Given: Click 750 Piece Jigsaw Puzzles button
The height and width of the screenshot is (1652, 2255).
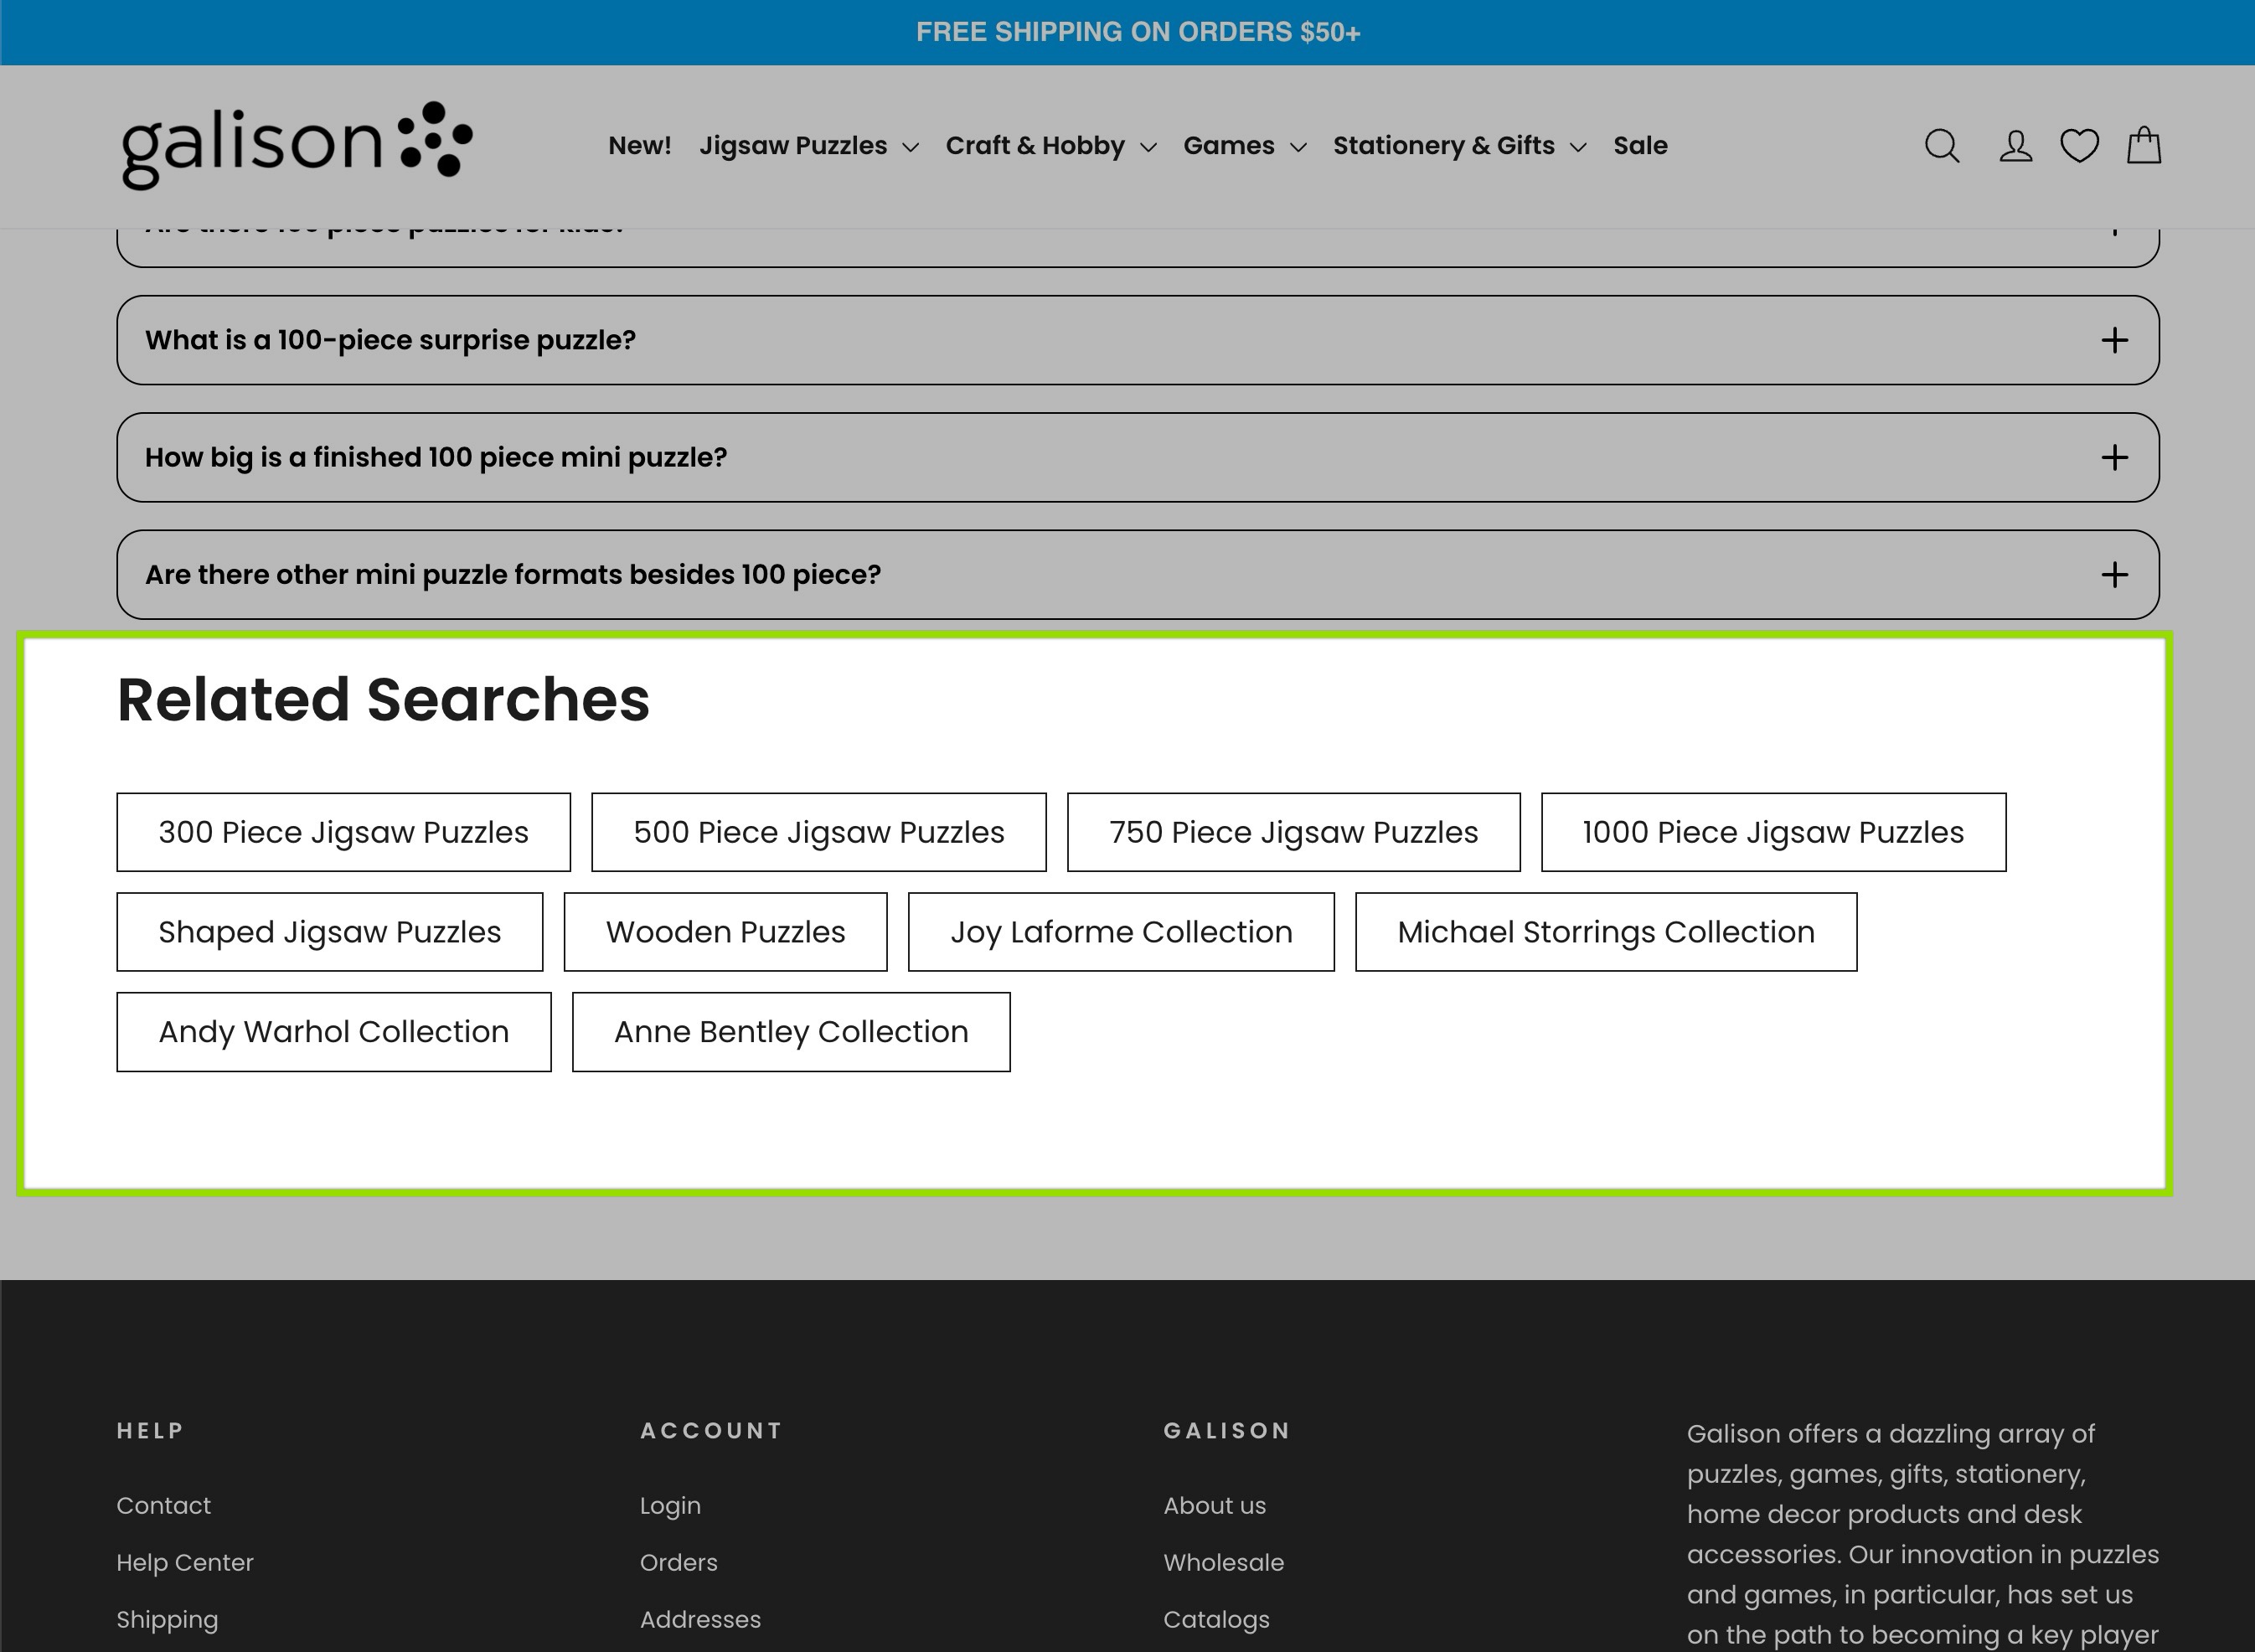Looking at the screenshot, I should coord(1293,832).
